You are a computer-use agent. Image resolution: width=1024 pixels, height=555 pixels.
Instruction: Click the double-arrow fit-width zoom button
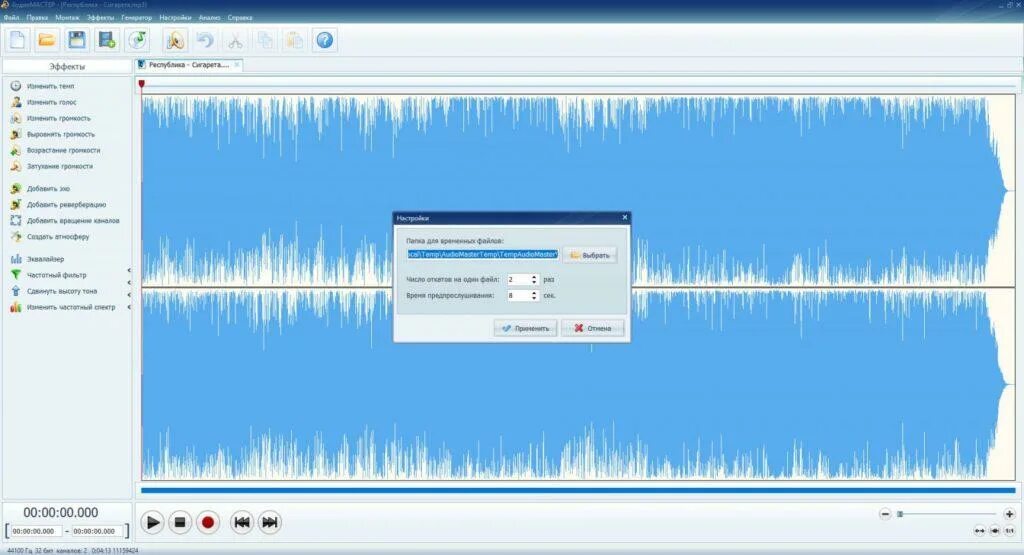tap(980, 531)
